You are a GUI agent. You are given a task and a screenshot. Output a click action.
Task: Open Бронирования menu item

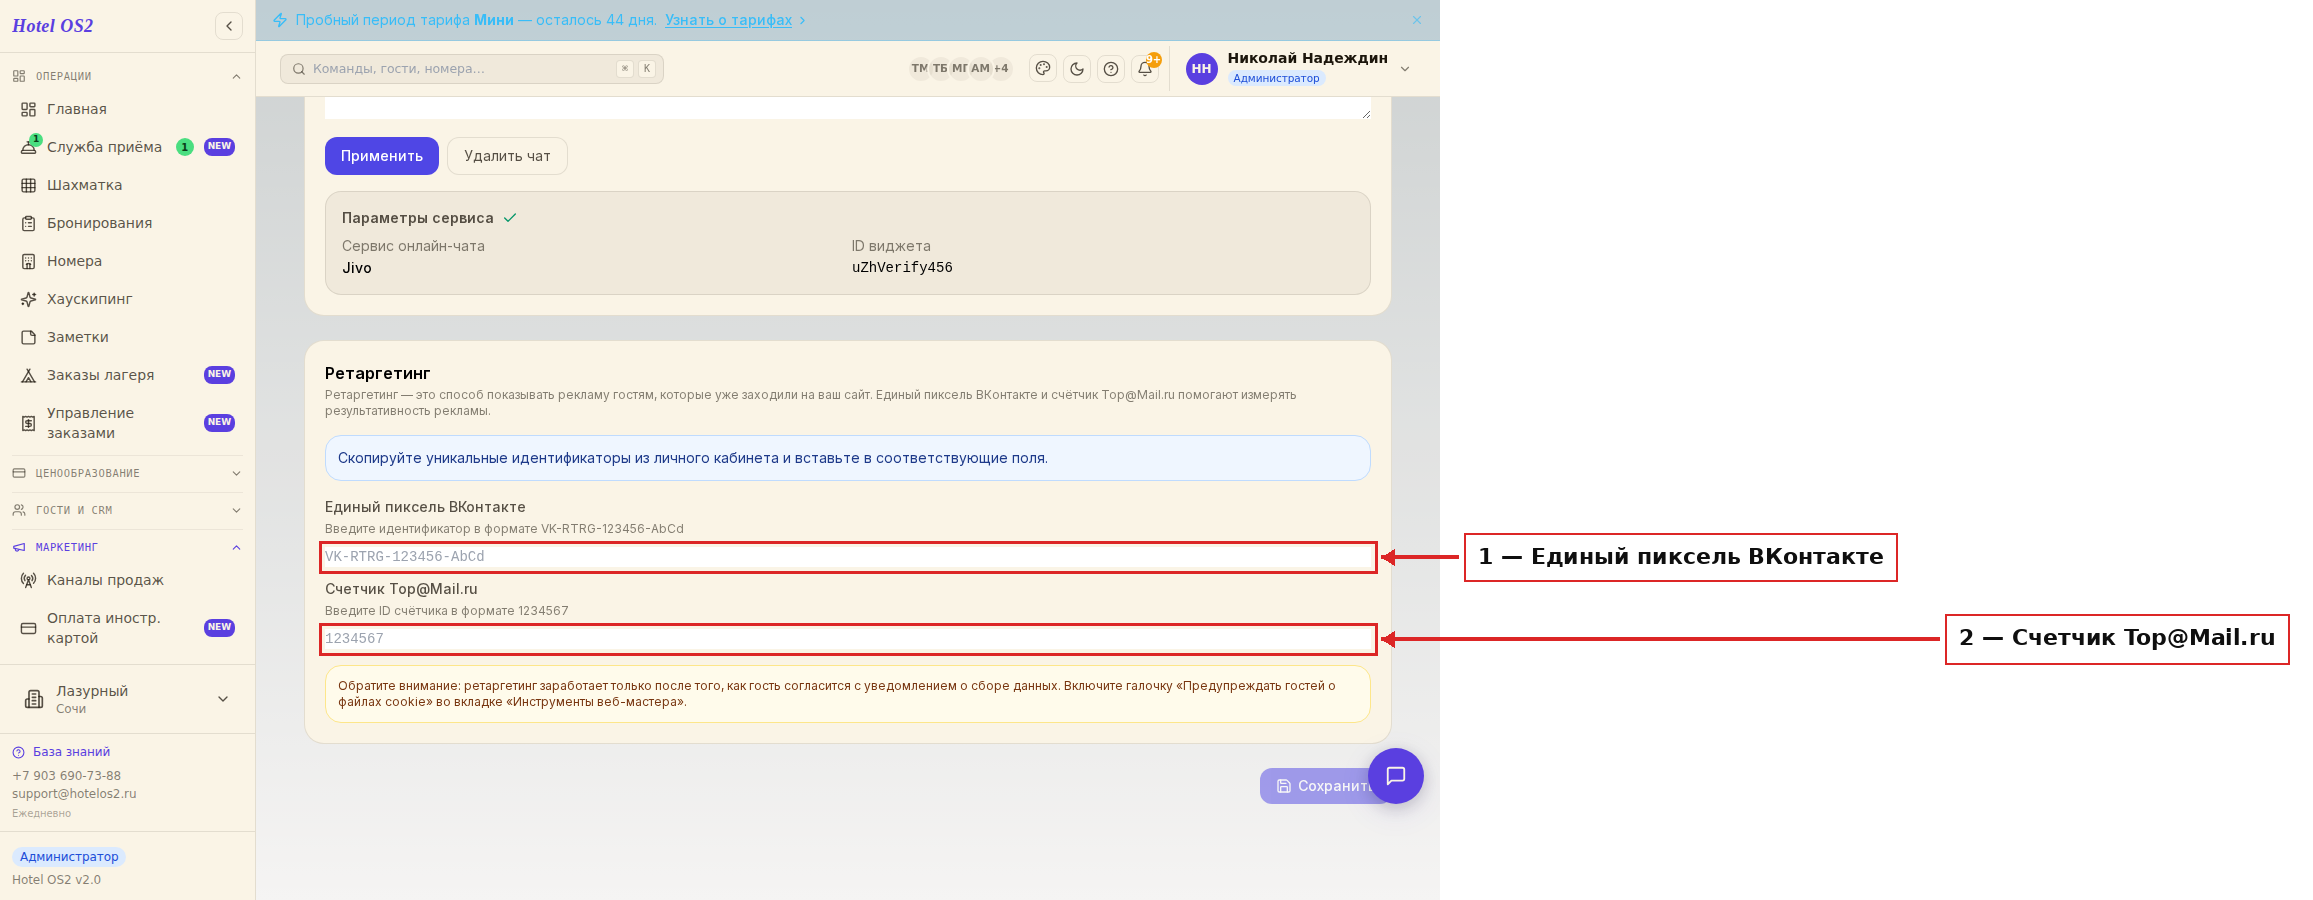tap(128, 223)
